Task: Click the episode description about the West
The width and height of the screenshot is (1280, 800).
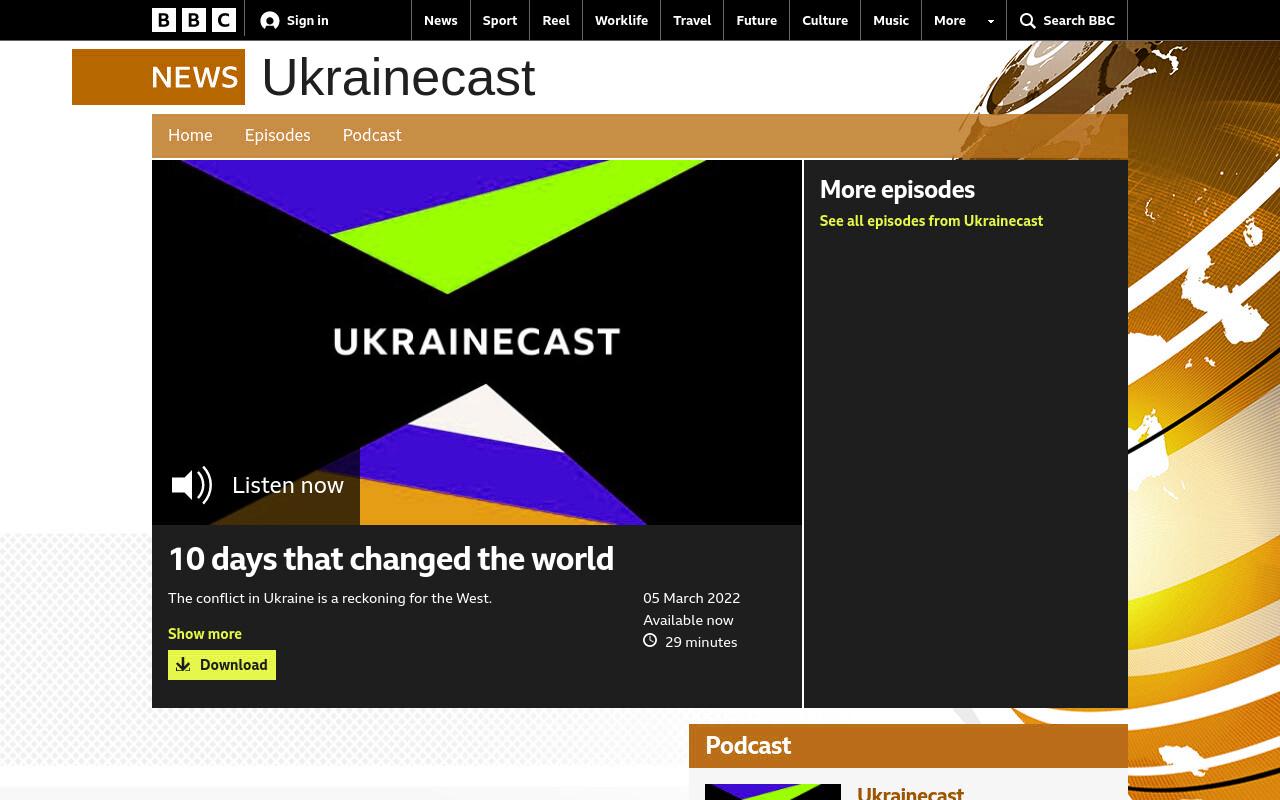Action: [x=330, y=598]
